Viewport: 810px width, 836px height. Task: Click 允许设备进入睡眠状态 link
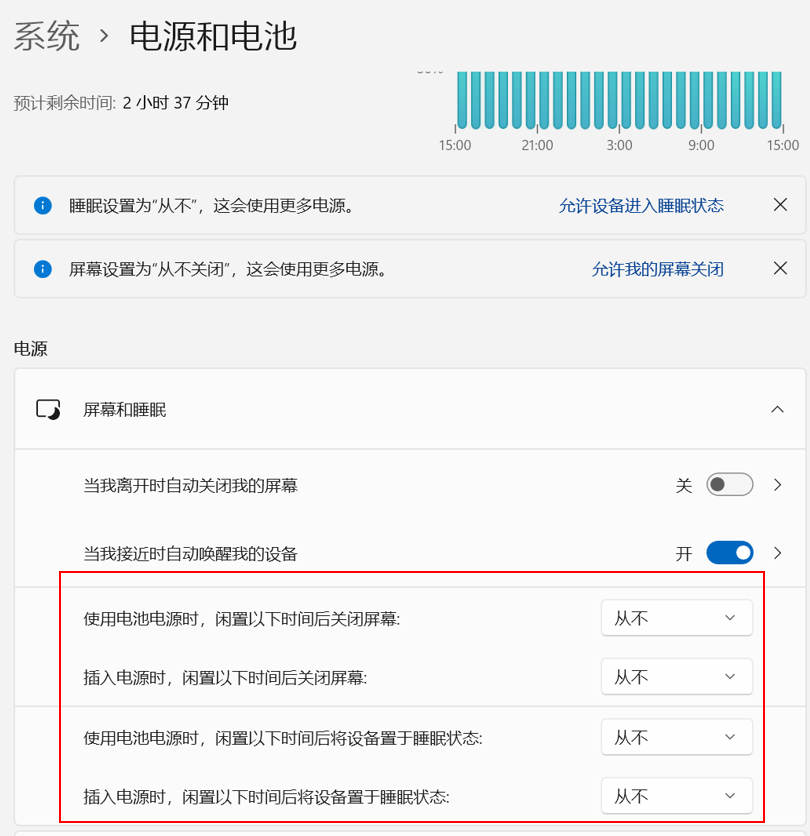(641, 206)
